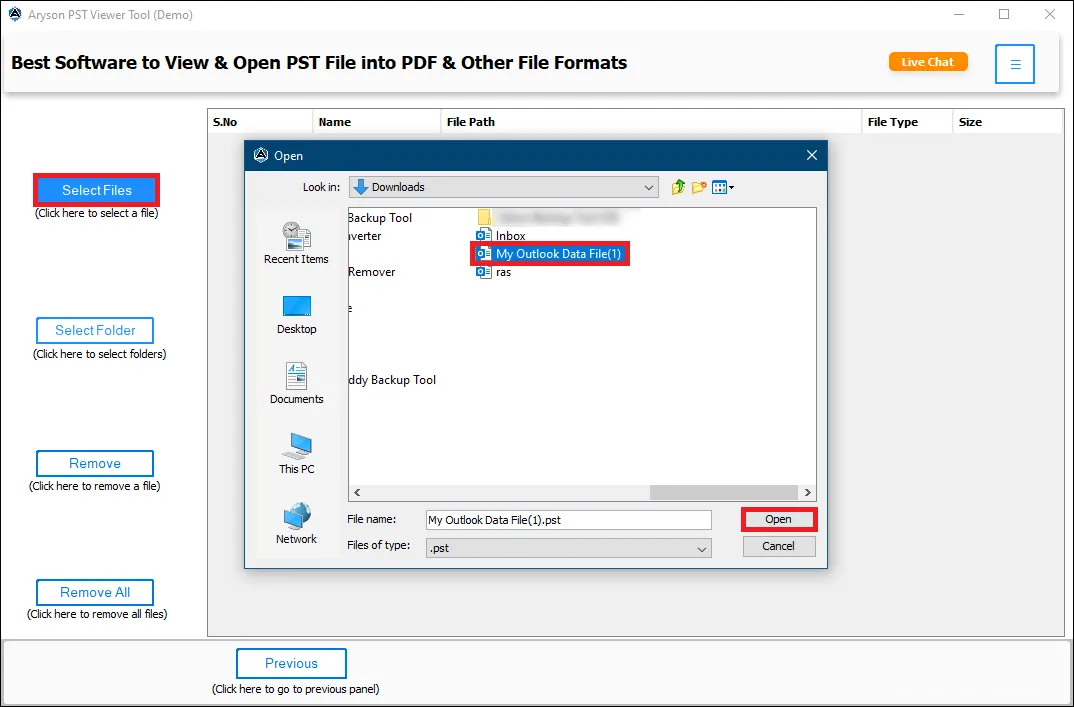Click the Select Folder button

95,330
